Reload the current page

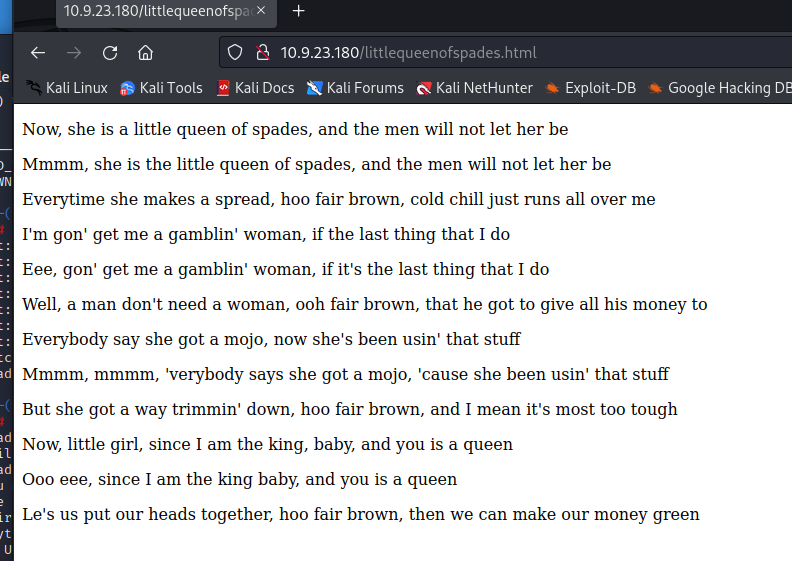tap(110, 53)
